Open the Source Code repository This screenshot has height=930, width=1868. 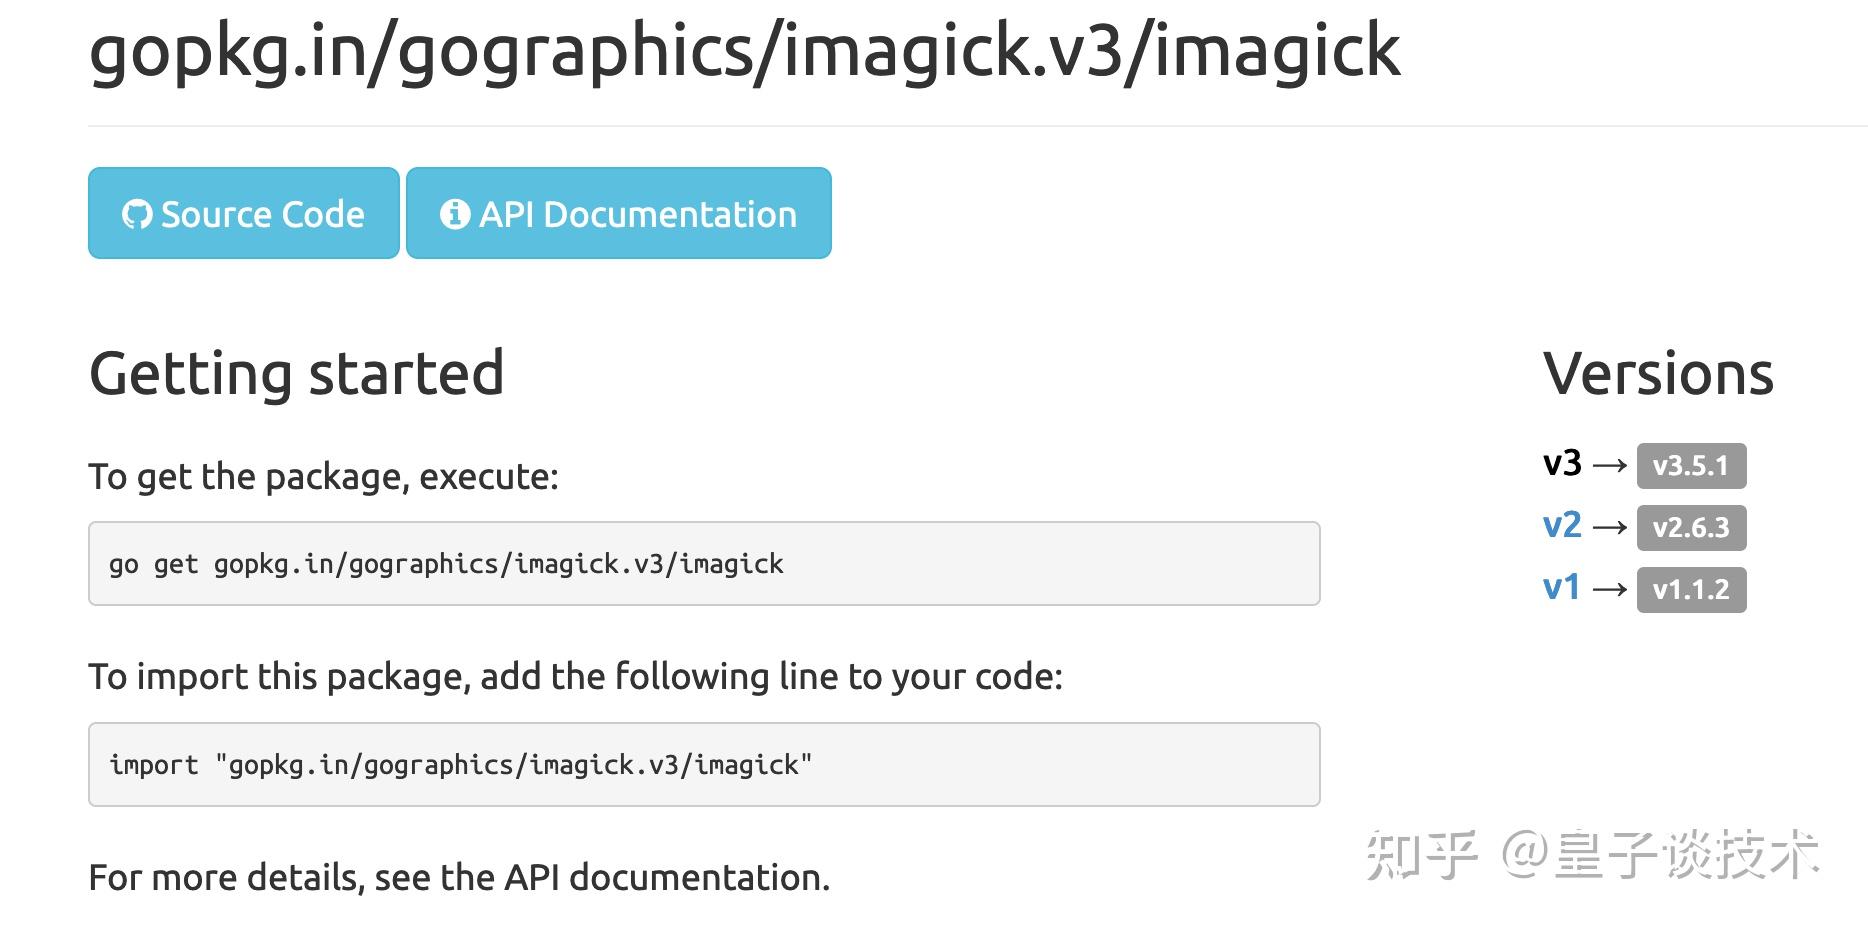click(243, 213)
